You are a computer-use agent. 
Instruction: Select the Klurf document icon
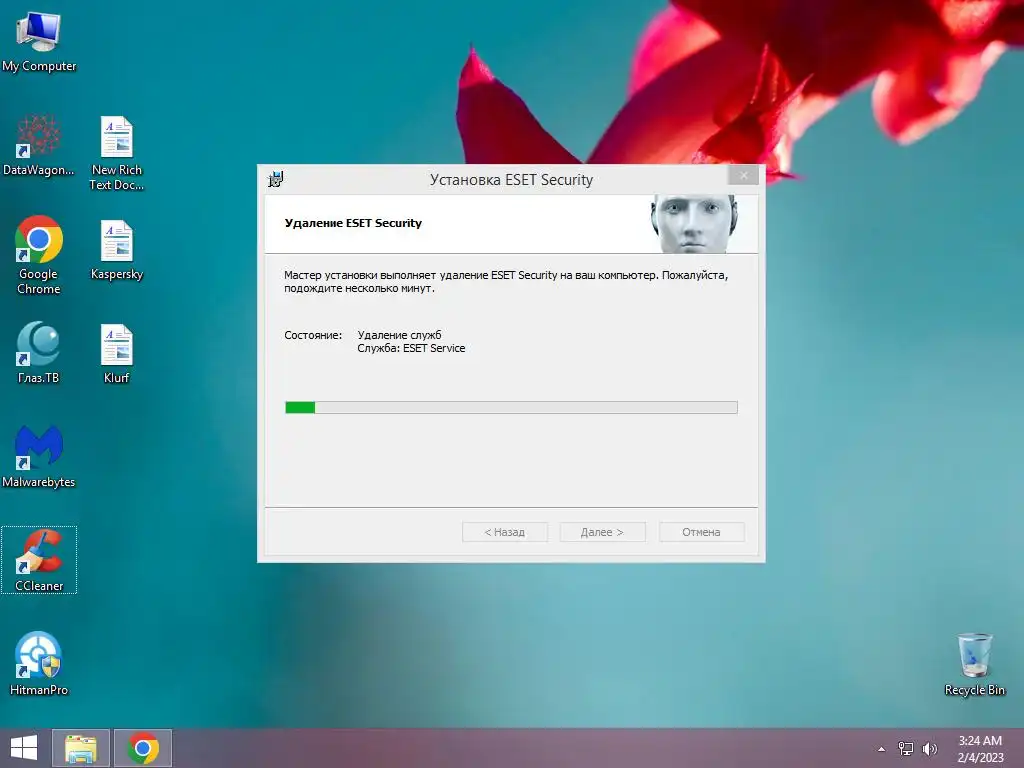(x=117, y=353)
